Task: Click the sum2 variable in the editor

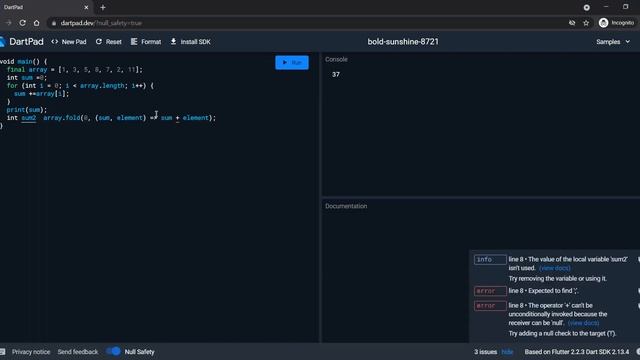Action: click(x=29, y=118)
